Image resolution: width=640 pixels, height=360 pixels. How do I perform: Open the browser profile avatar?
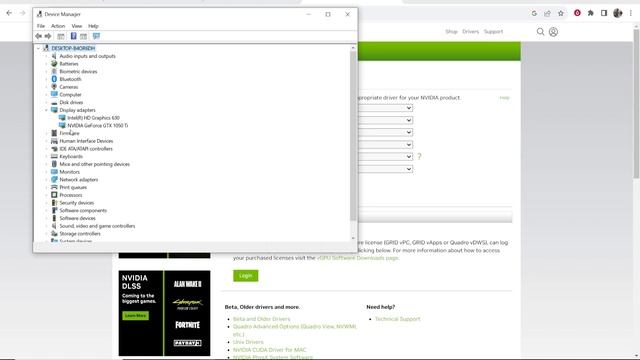(618, 13)
